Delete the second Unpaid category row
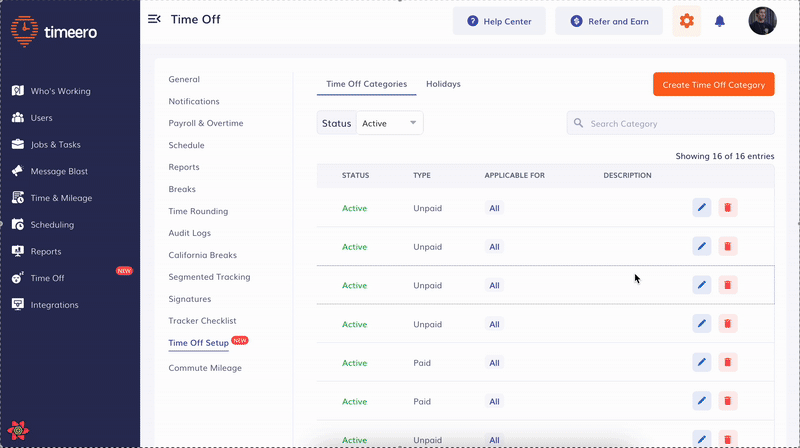800x448 pixels. [x=728, y=246]
